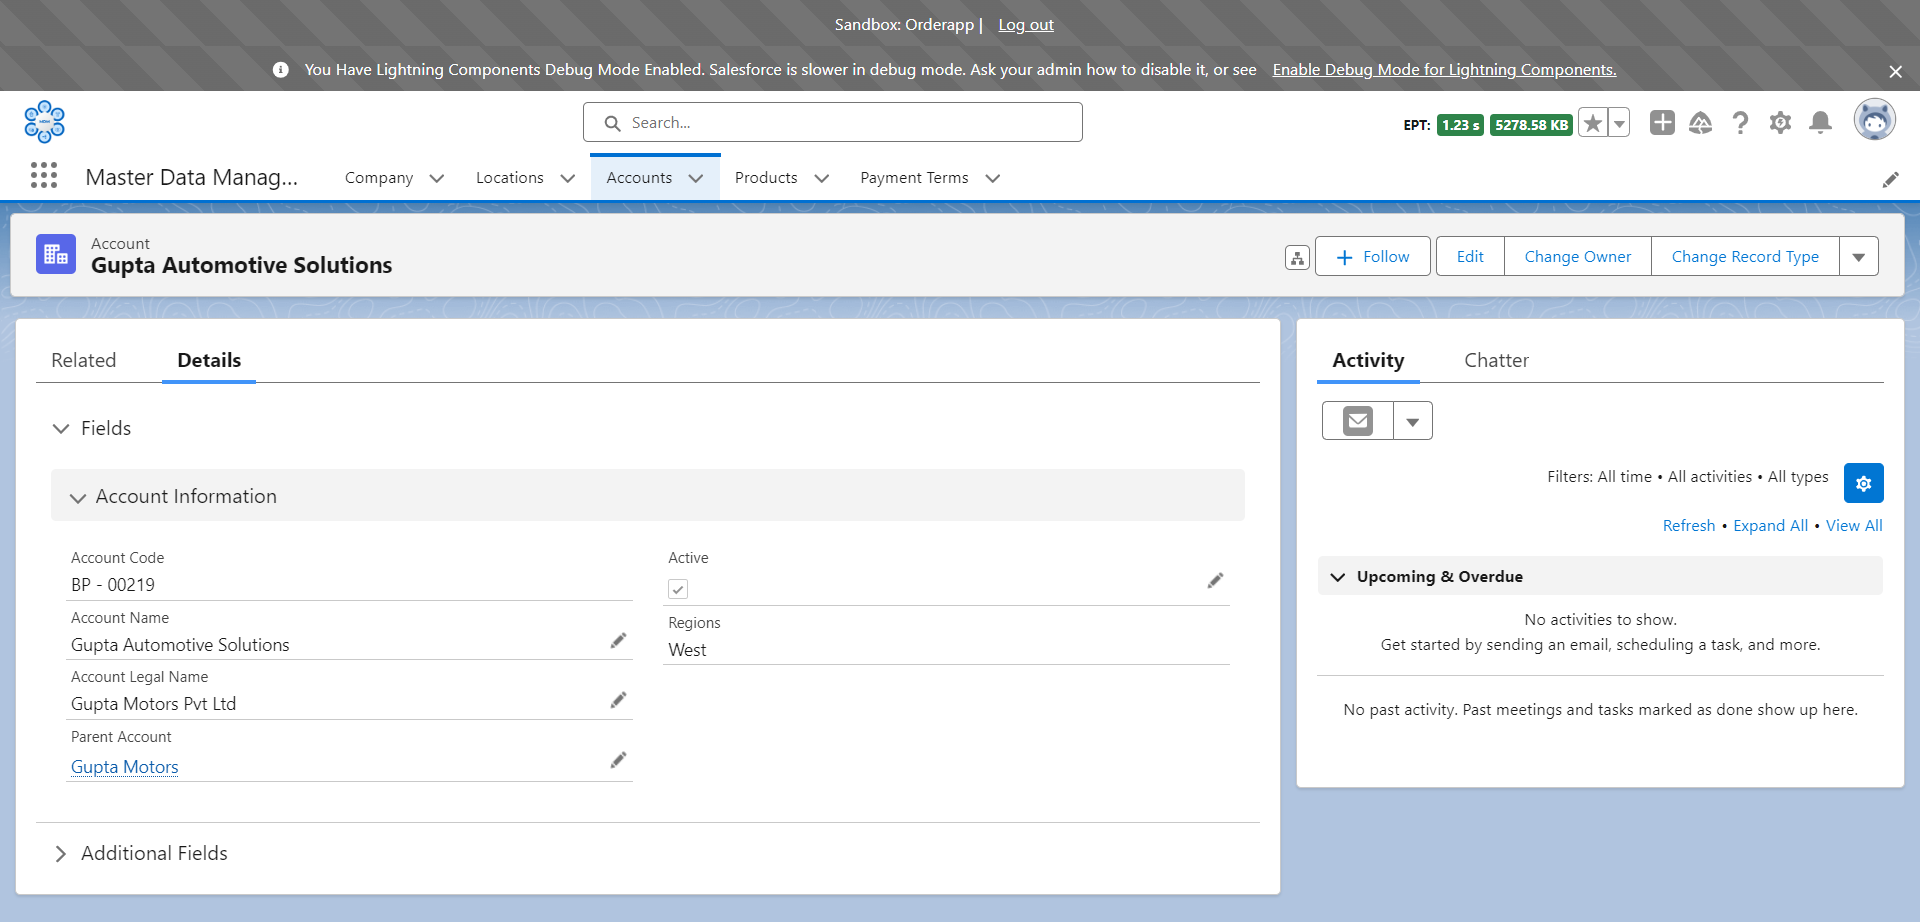Viewport: 1920px width, 922px height.
Task: Click the search magnifier icon
Action: tap(613, 123)
